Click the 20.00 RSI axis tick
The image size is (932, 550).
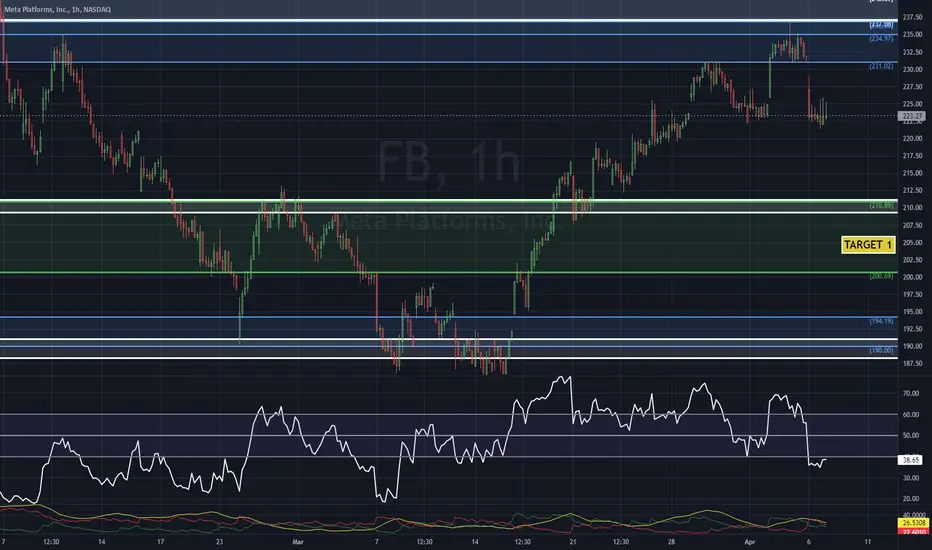(911, 499)
